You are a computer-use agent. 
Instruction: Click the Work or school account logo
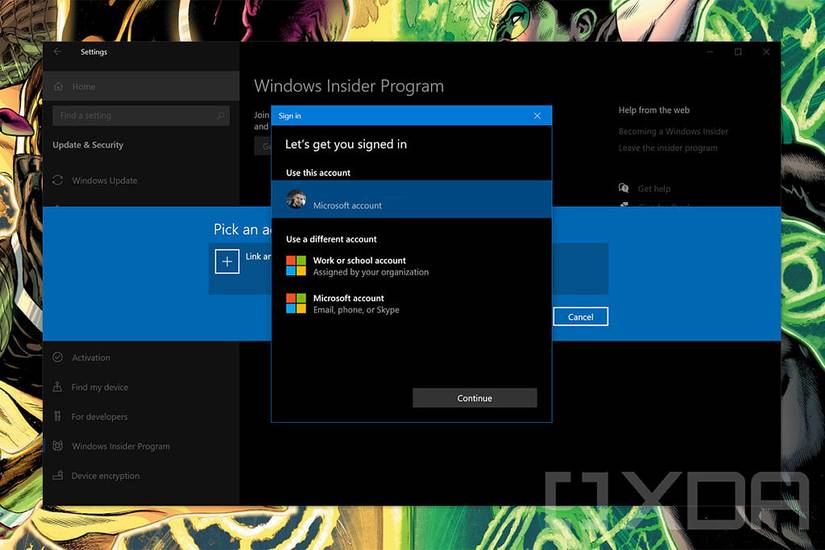296,266
